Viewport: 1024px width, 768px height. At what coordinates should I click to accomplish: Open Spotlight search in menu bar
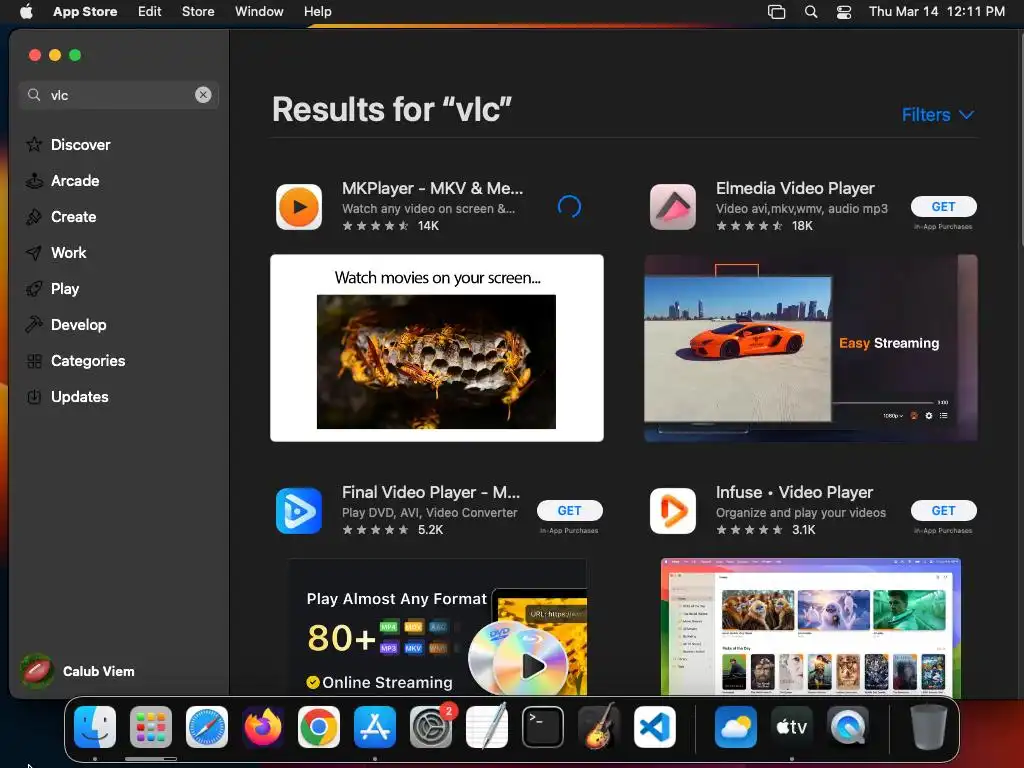810,11
